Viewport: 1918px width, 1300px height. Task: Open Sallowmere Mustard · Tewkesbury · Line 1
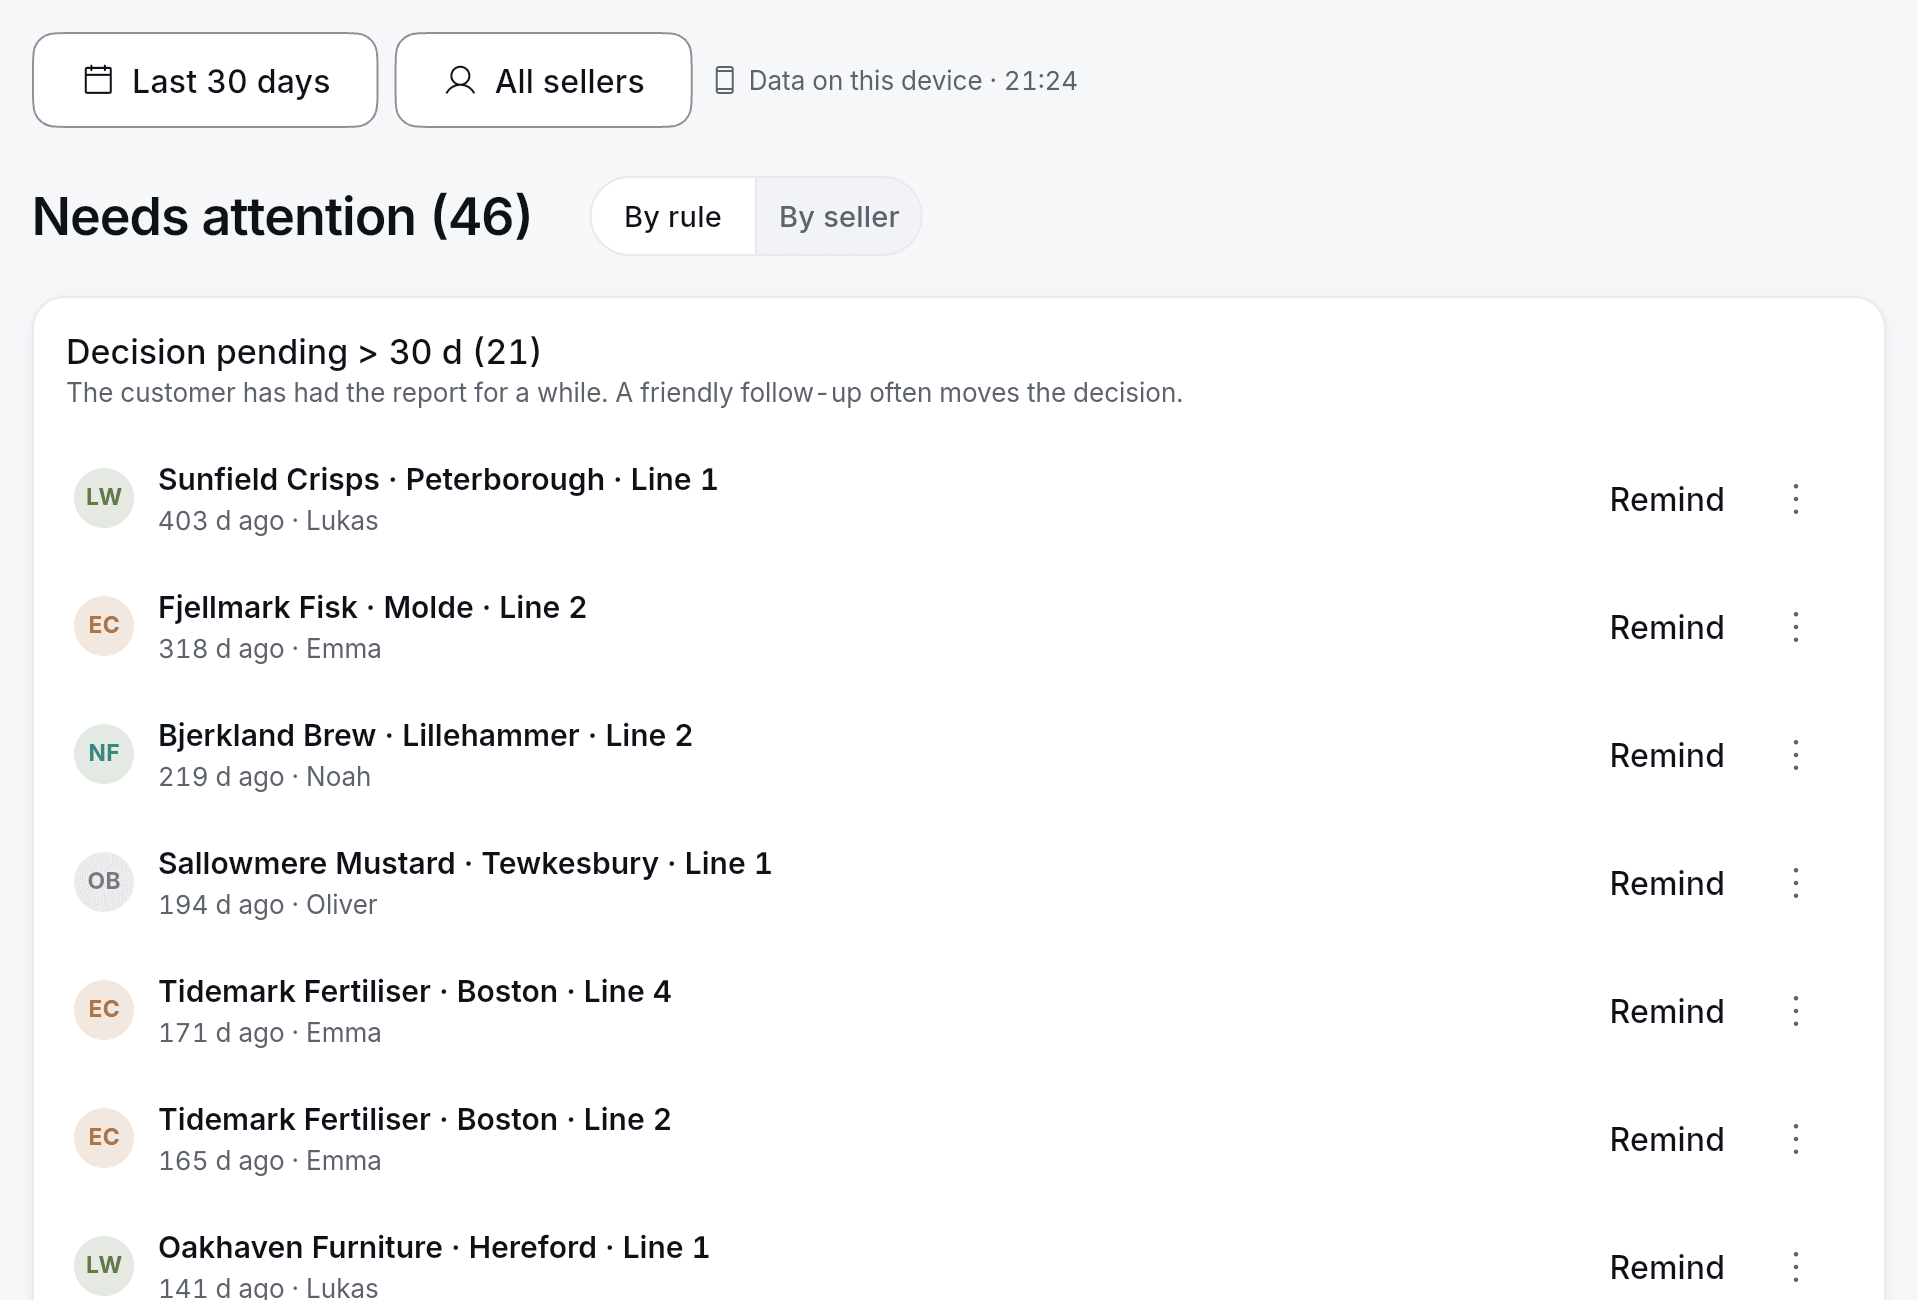pos(465,863)
